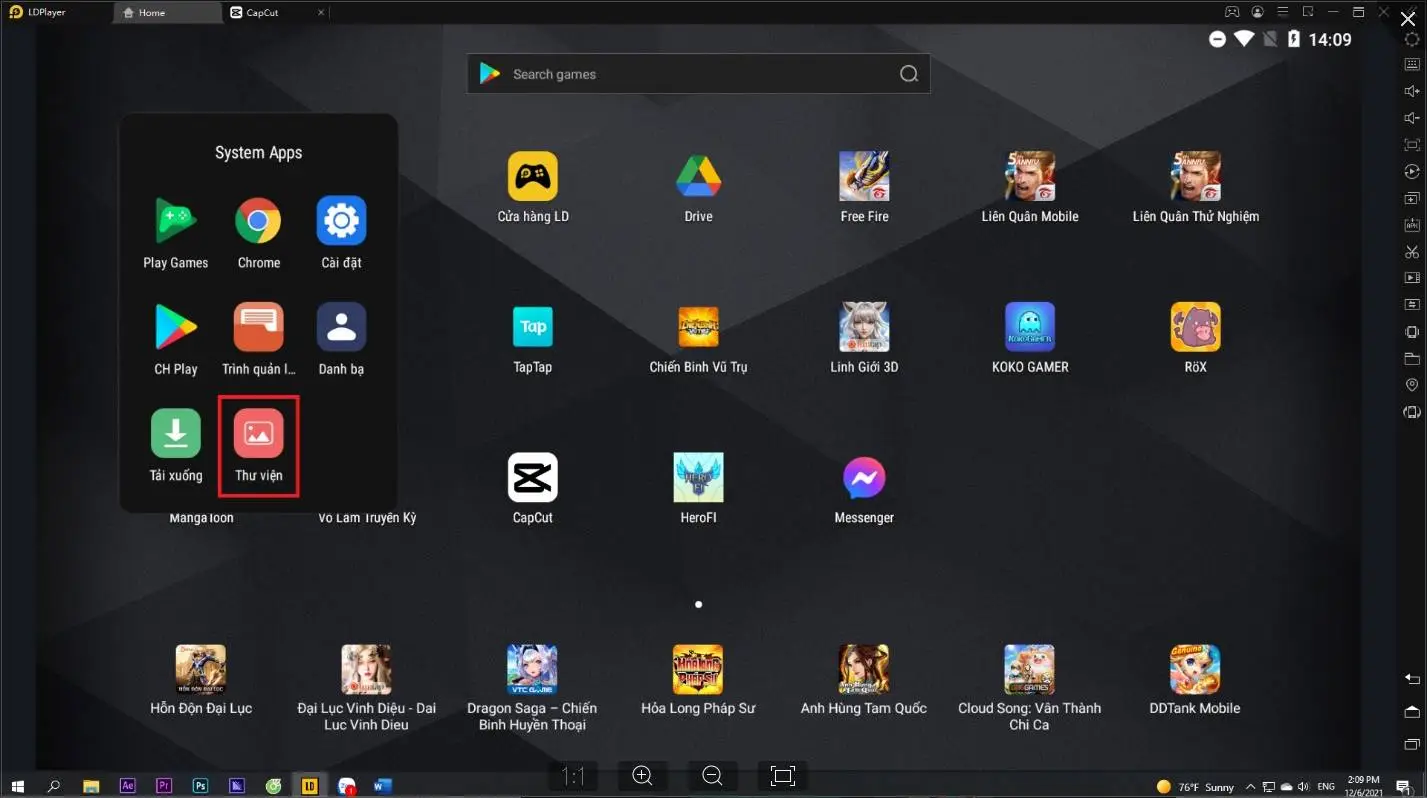
Task: Click the video recorder sidebar icon
Action: pos(1412,278)
